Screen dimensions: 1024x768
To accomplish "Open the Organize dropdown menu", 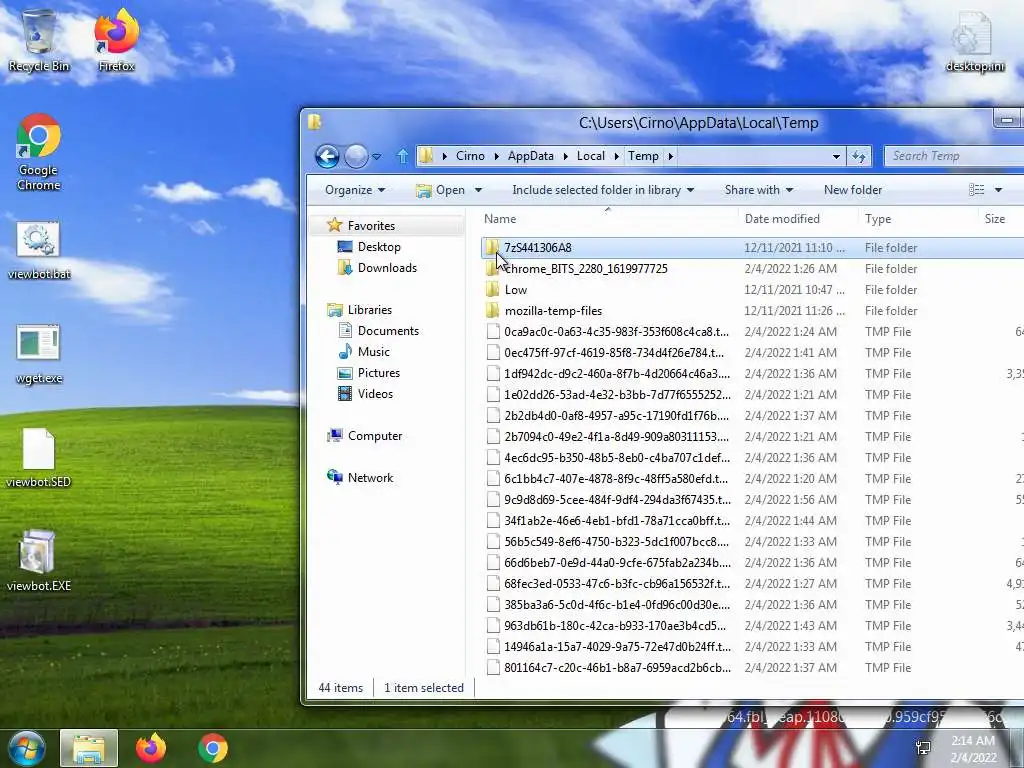I will coord(355,190).
